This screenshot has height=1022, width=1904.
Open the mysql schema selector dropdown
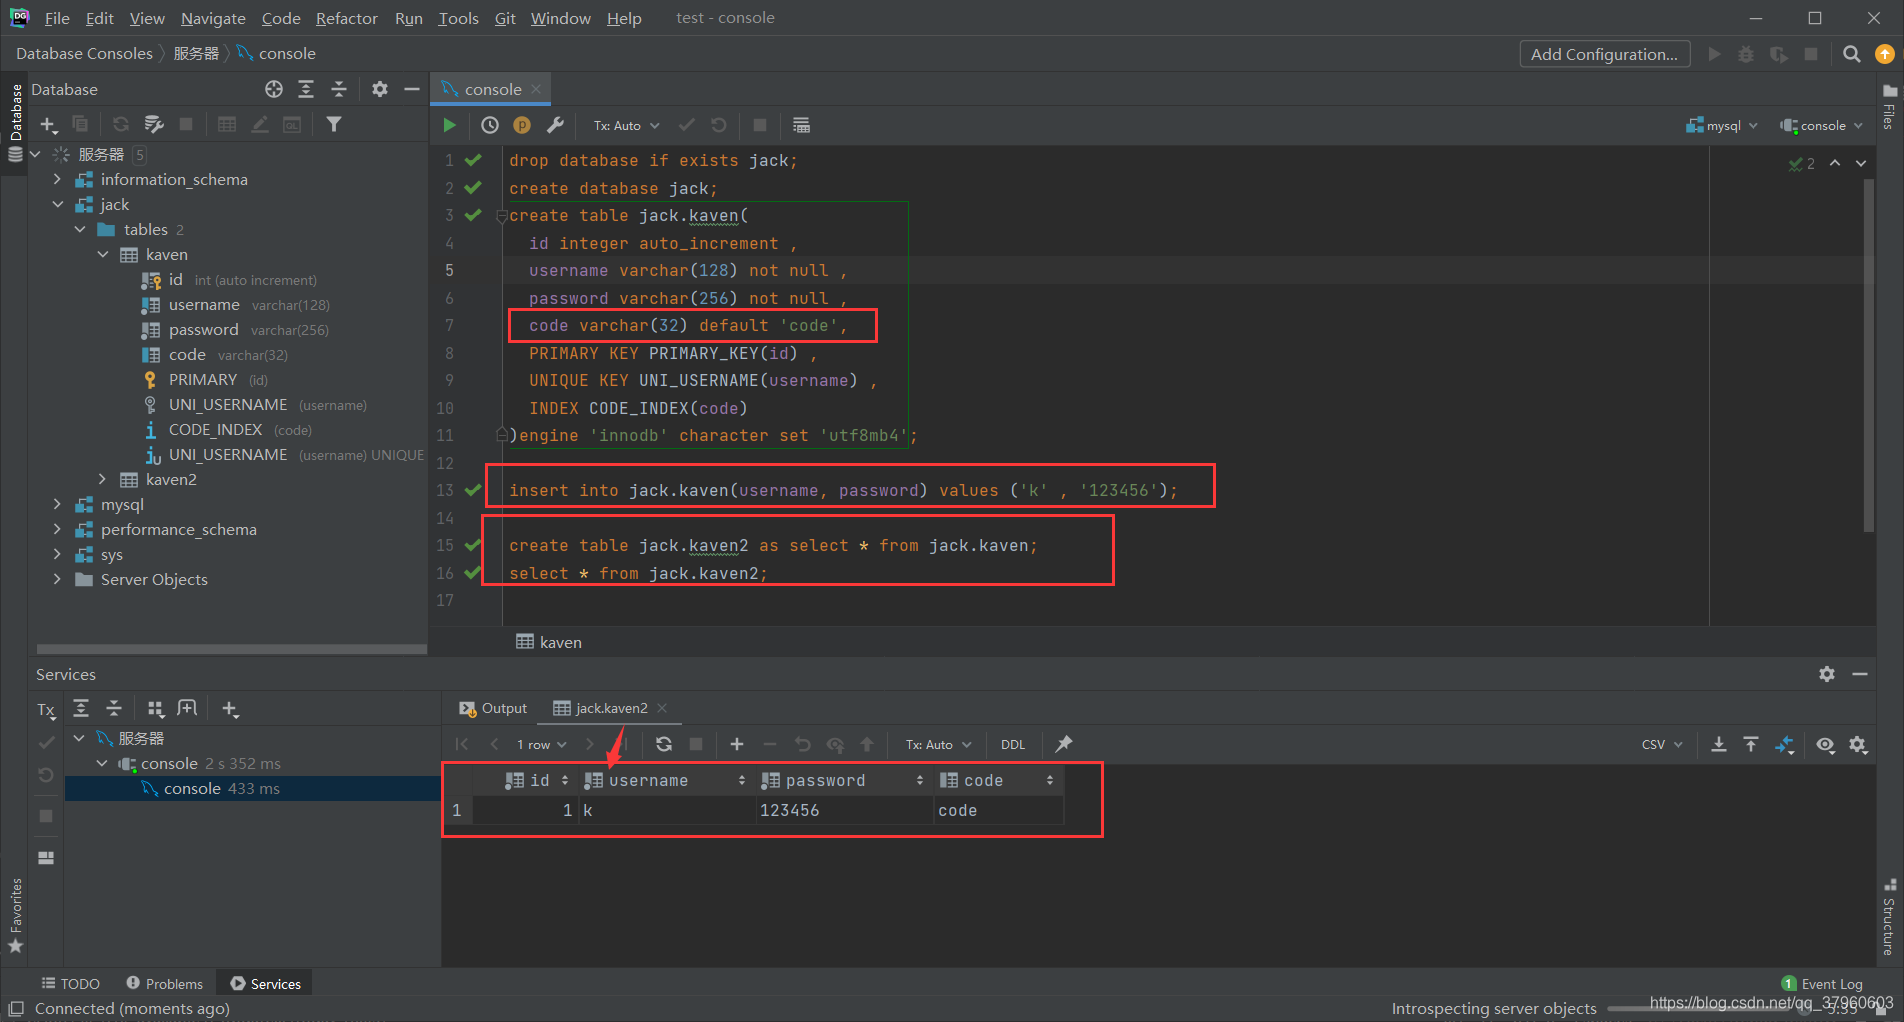(x=1722, y=125)
